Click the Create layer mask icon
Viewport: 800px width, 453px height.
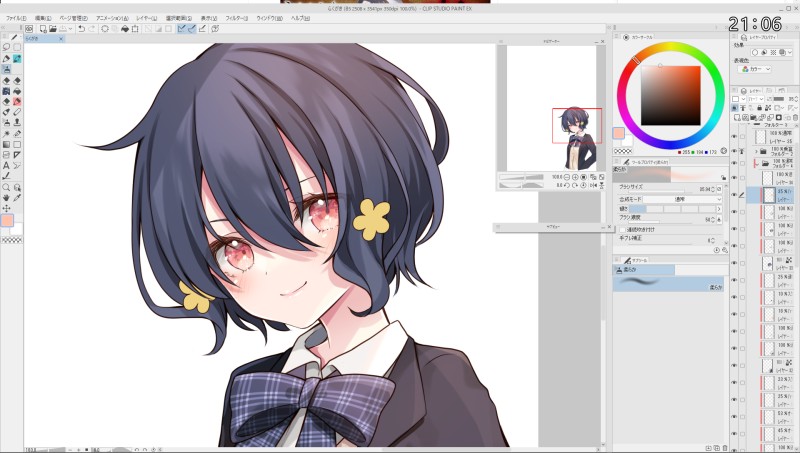point(779,116)
